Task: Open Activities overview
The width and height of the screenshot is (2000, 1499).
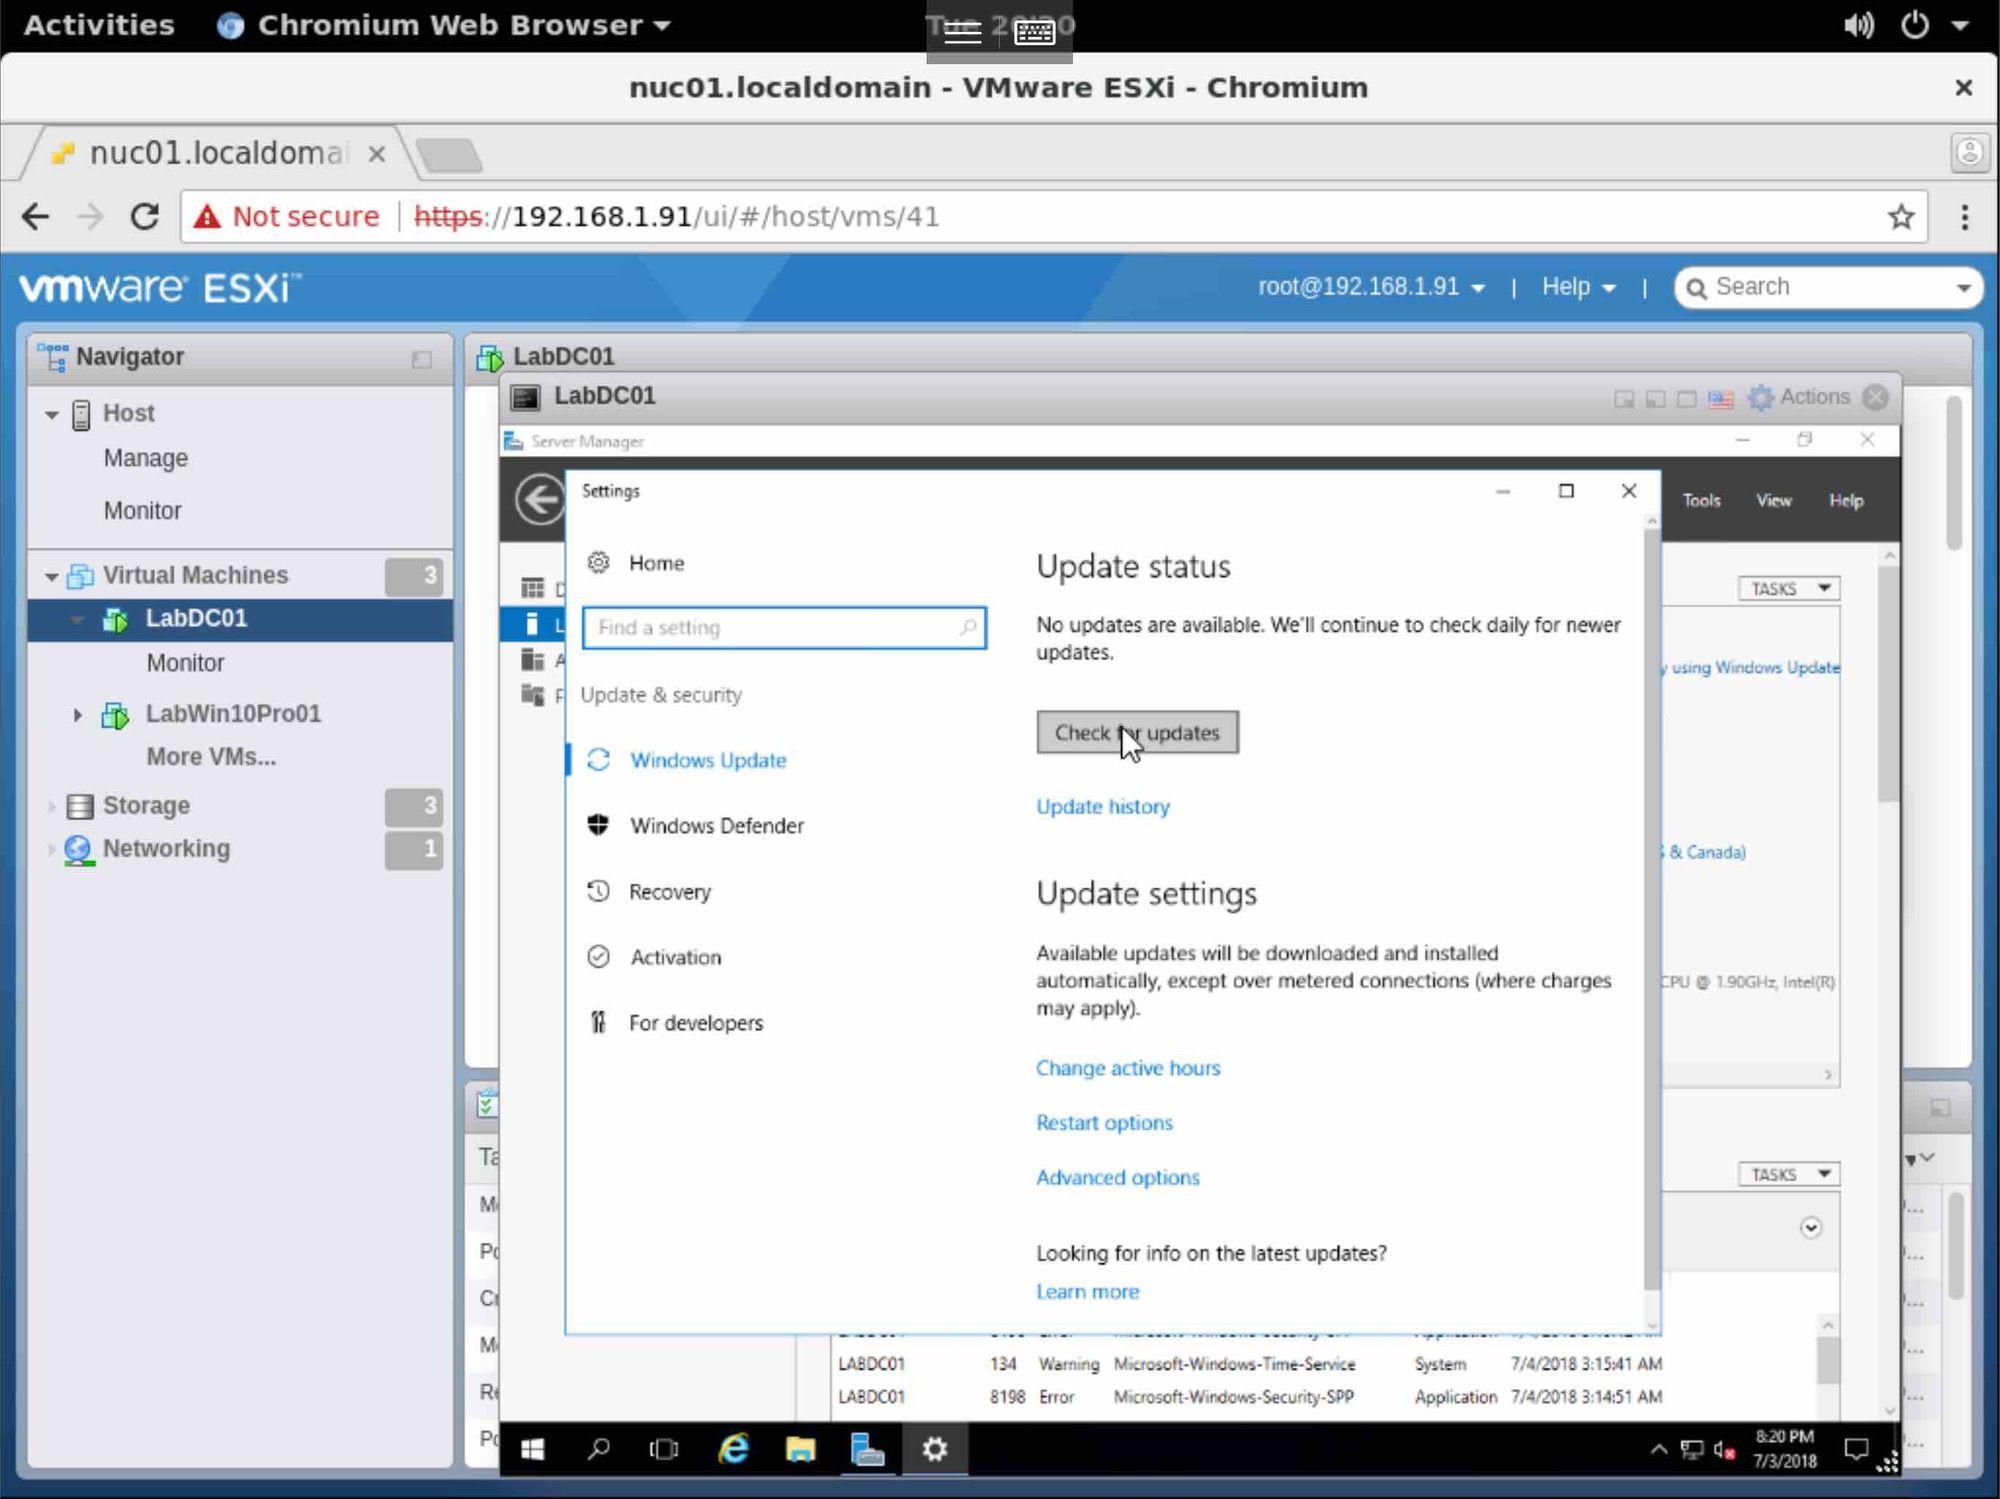Action: pyautogui.click(x=99, y=25)
